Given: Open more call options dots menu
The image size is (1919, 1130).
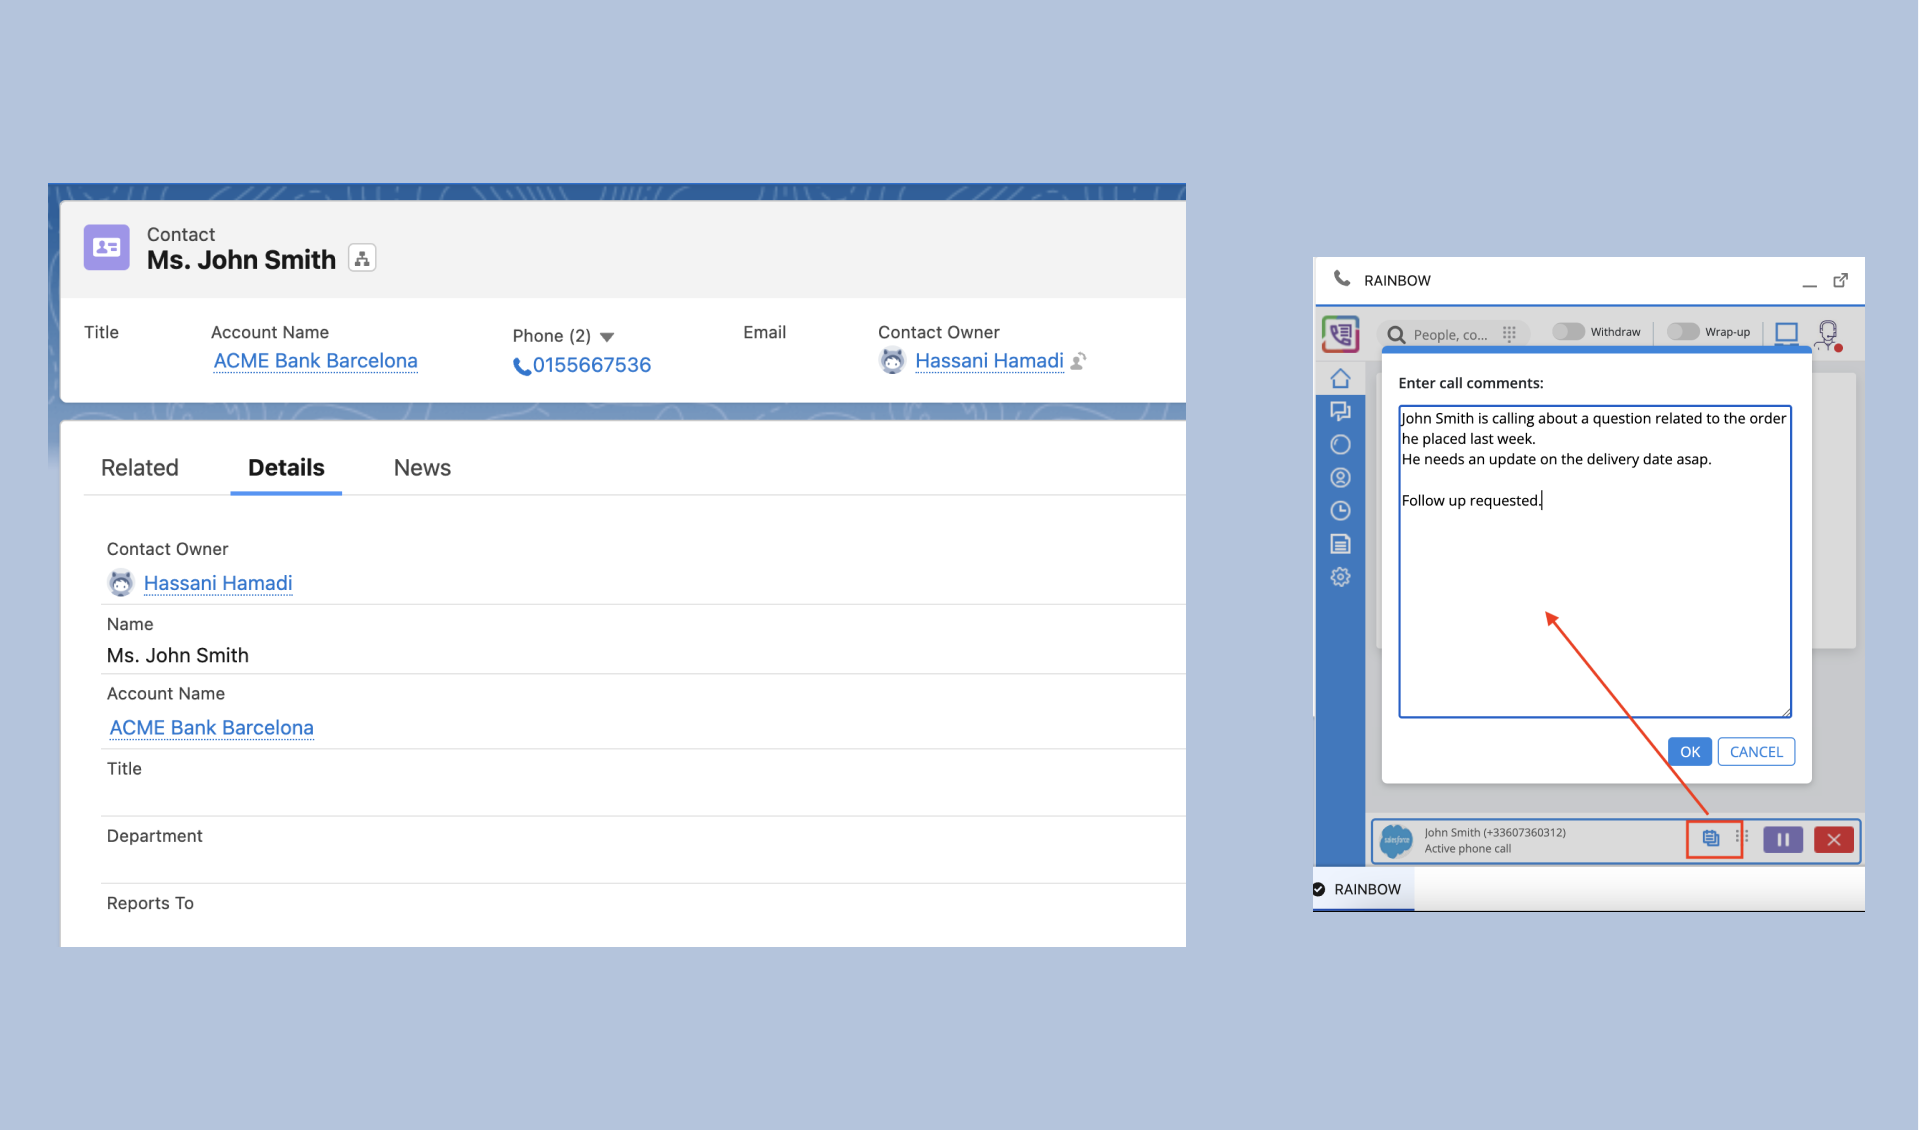Looking at the screenshot, I should pos(1743,838).
